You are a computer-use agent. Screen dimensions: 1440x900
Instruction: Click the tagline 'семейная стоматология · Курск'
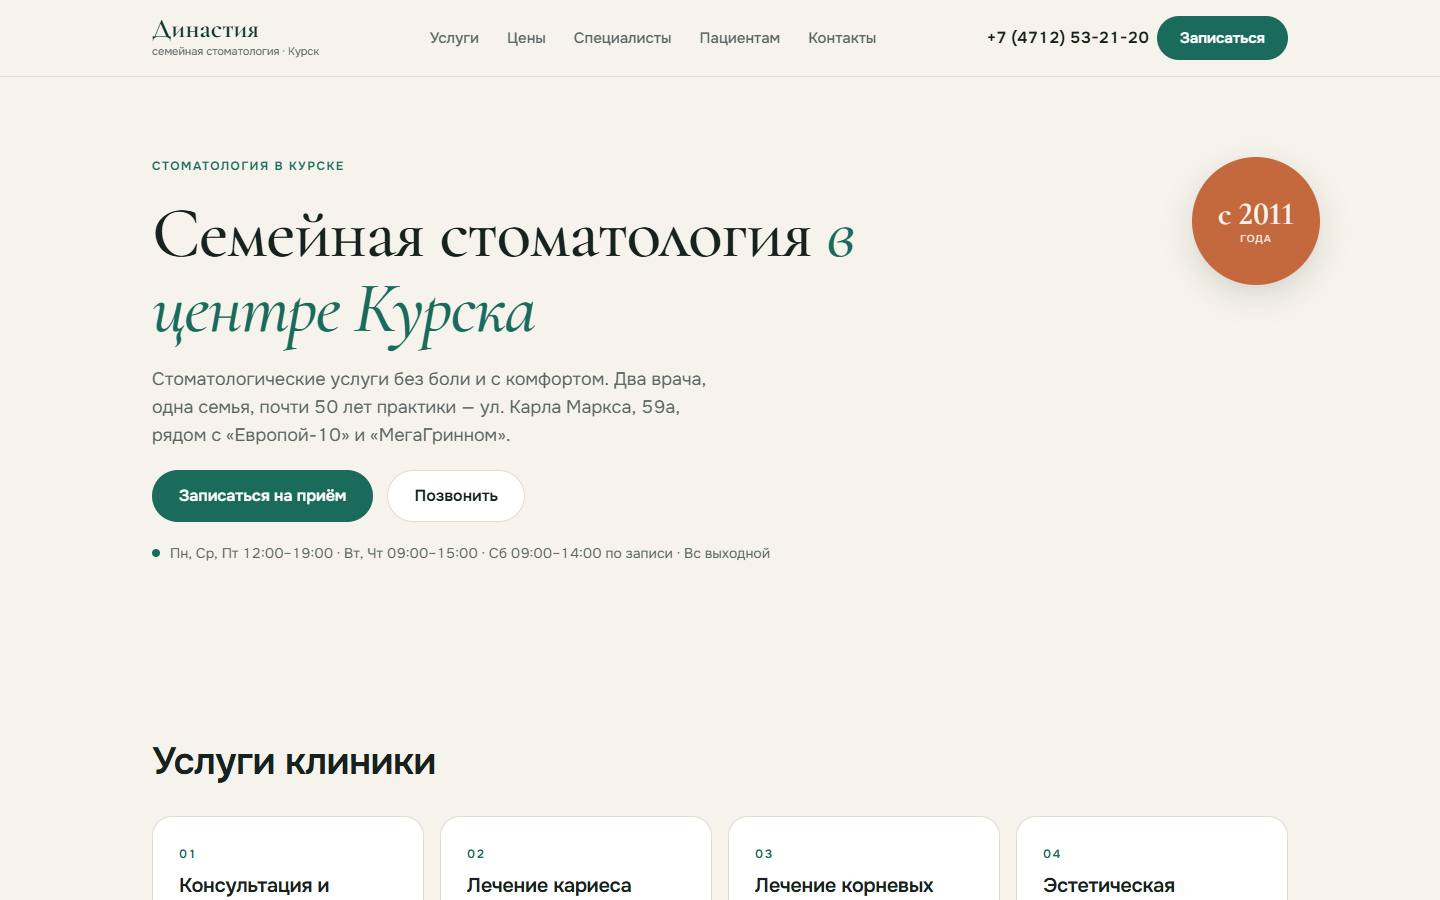tap(235, 51)
